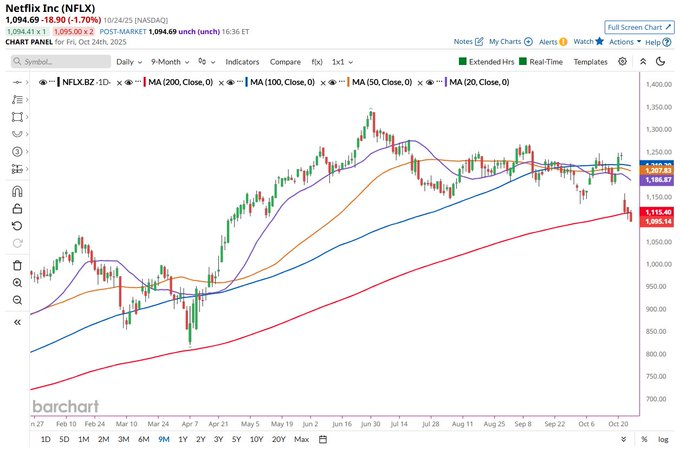The image size is (680, 449).
Task: Click the magnet snap tool icon
Action: coord(17,191)
